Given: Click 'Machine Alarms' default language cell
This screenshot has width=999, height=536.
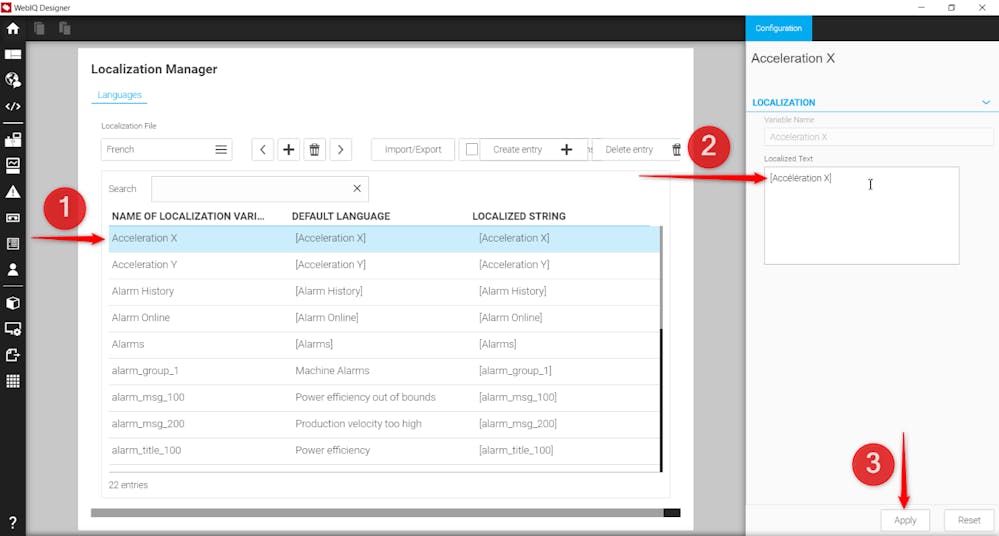Looking at the screenshot, I should [332, 370].
